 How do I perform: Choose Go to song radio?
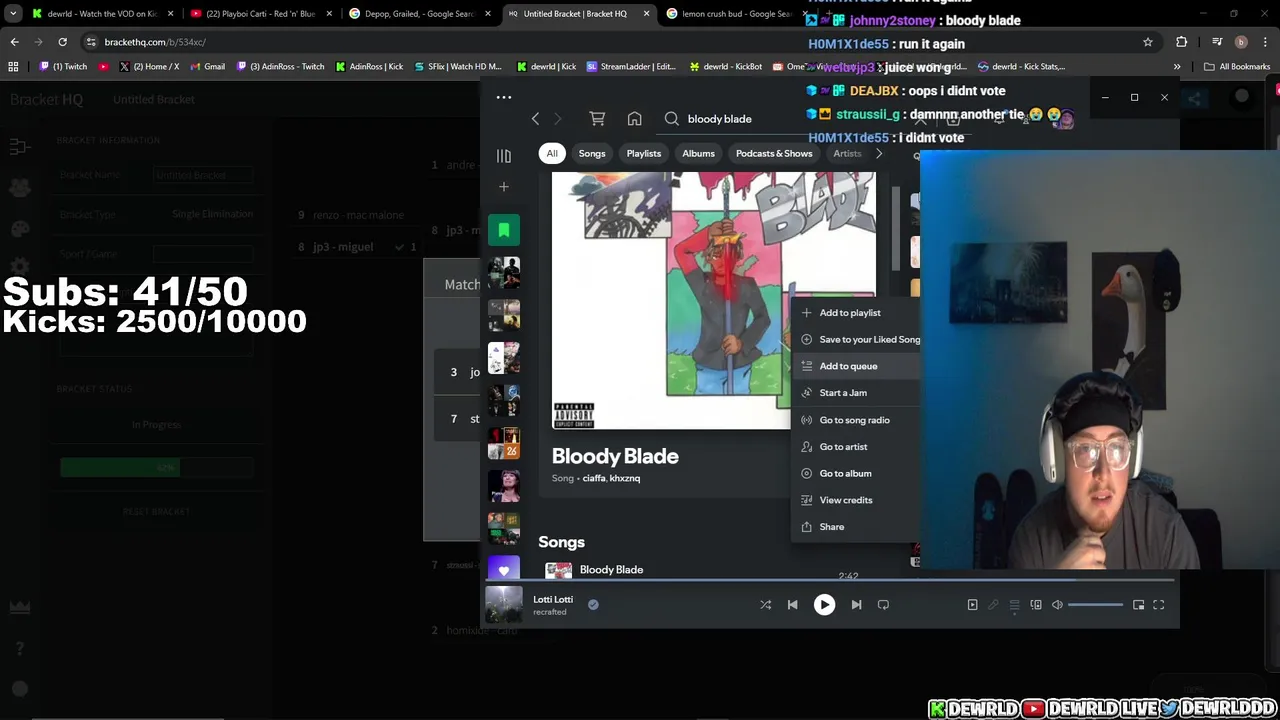point(855,420)
